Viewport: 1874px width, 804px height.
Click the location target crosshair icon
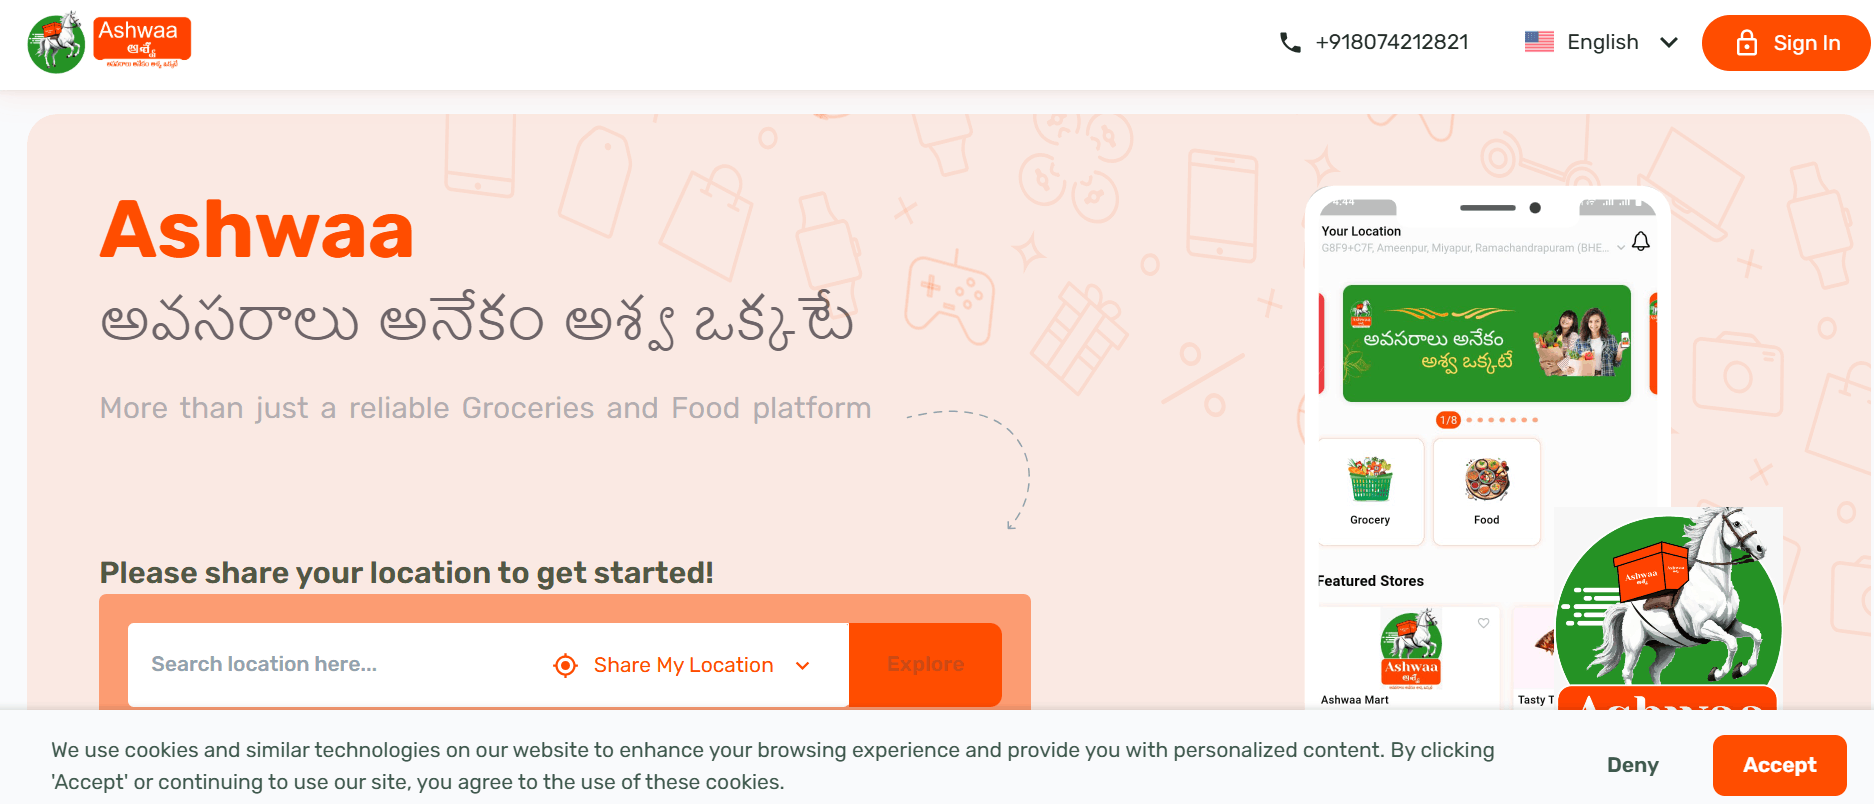coord(566,665)
